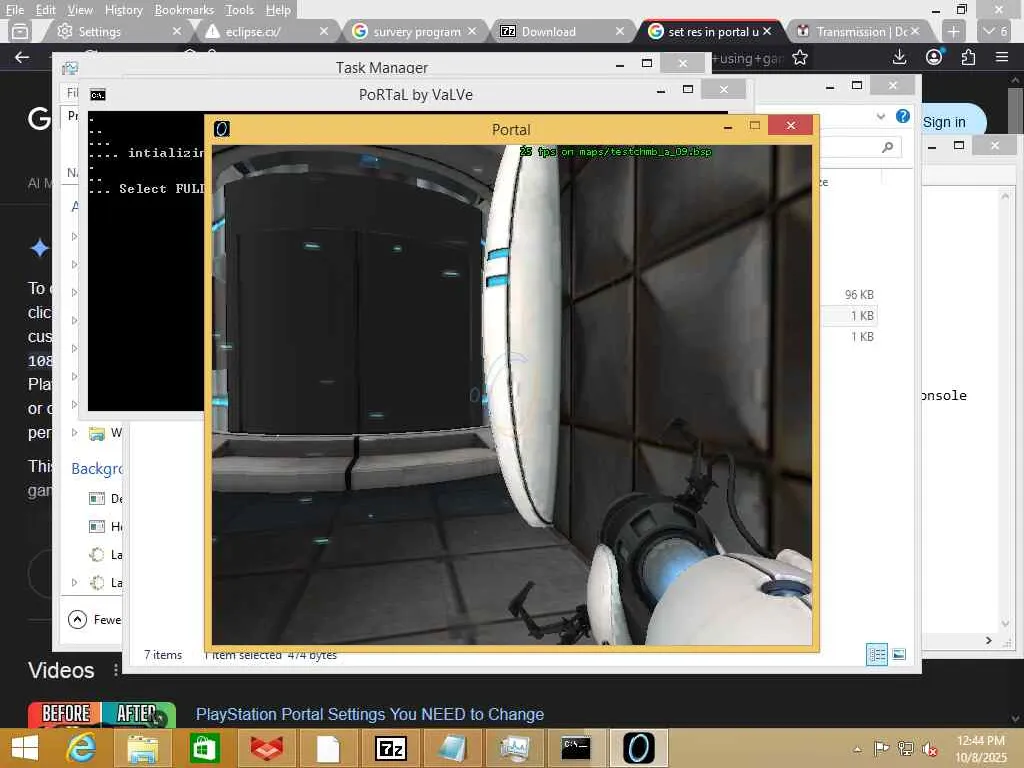Viewport: 1024px width, 768px height.
Task: Open the 7-Zip taskbar icon
Action: point(391,748)
